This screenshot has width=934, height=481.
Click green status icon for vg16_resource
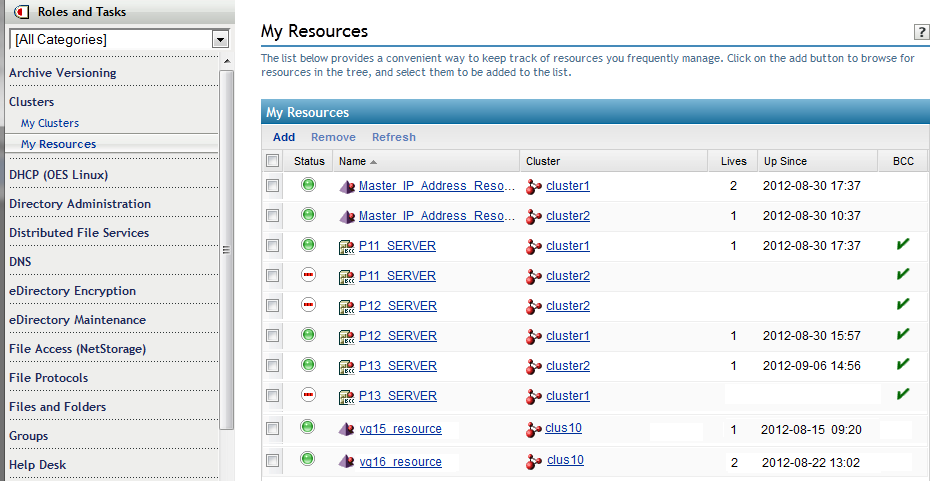(x=307, y=459)
